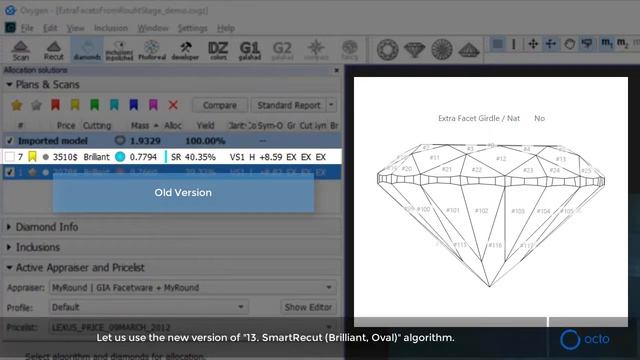Select the blue axis move tool

[x=551, y=43]
